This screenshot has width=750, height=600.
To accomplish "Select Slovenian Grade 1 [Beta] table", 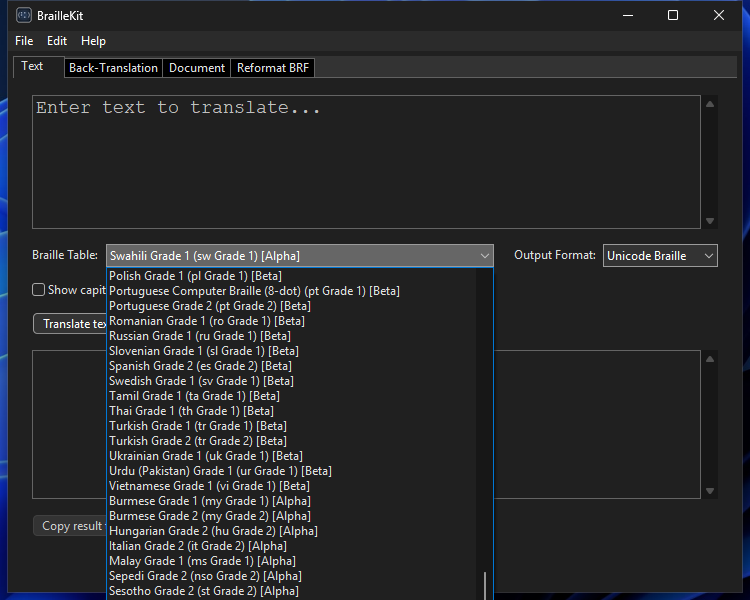I will (291, 351).
